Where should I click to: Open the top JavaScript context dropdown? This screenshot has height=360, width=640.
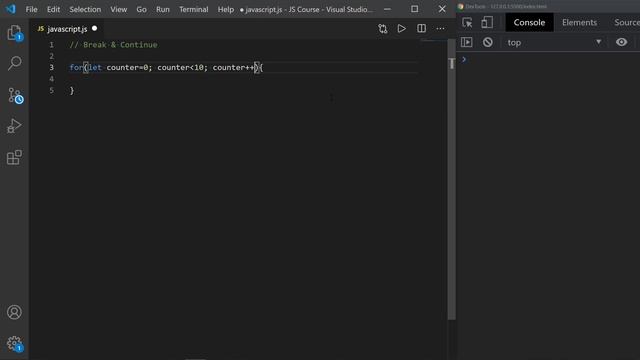coord(554,42)
